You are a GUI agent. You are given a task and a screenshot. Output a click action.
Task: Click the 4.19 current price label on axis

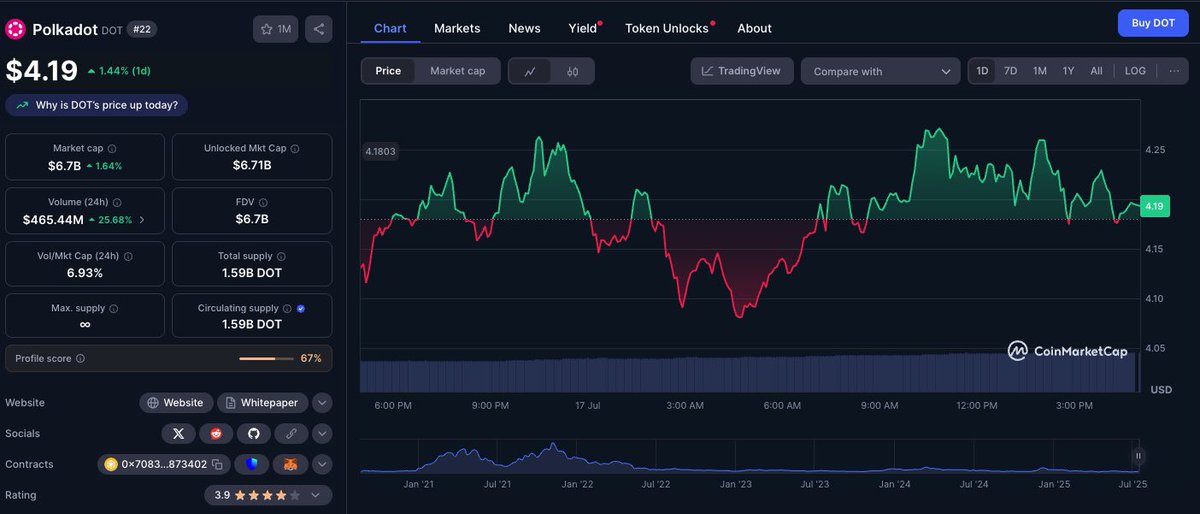pyautogui.click(x=1155, y=206)
